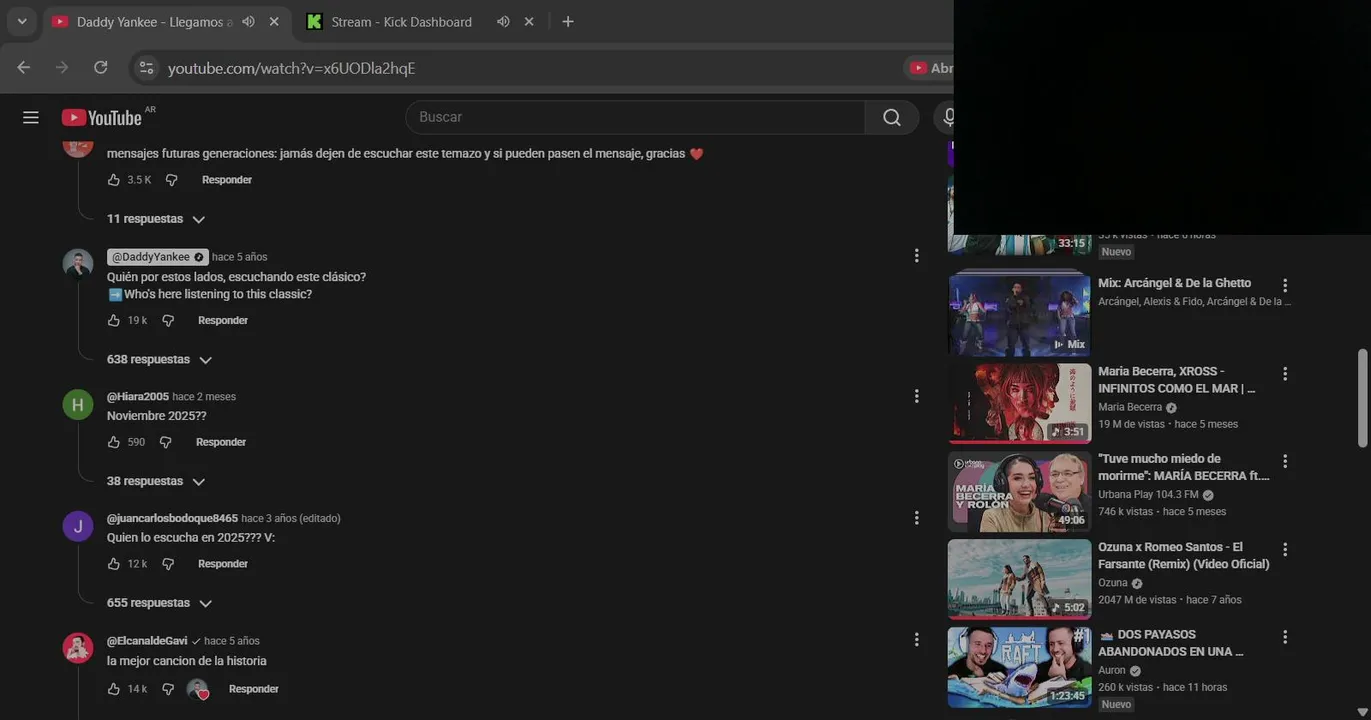
Task: Expand the 638 respuestas thread
Action: coord(160,360)
